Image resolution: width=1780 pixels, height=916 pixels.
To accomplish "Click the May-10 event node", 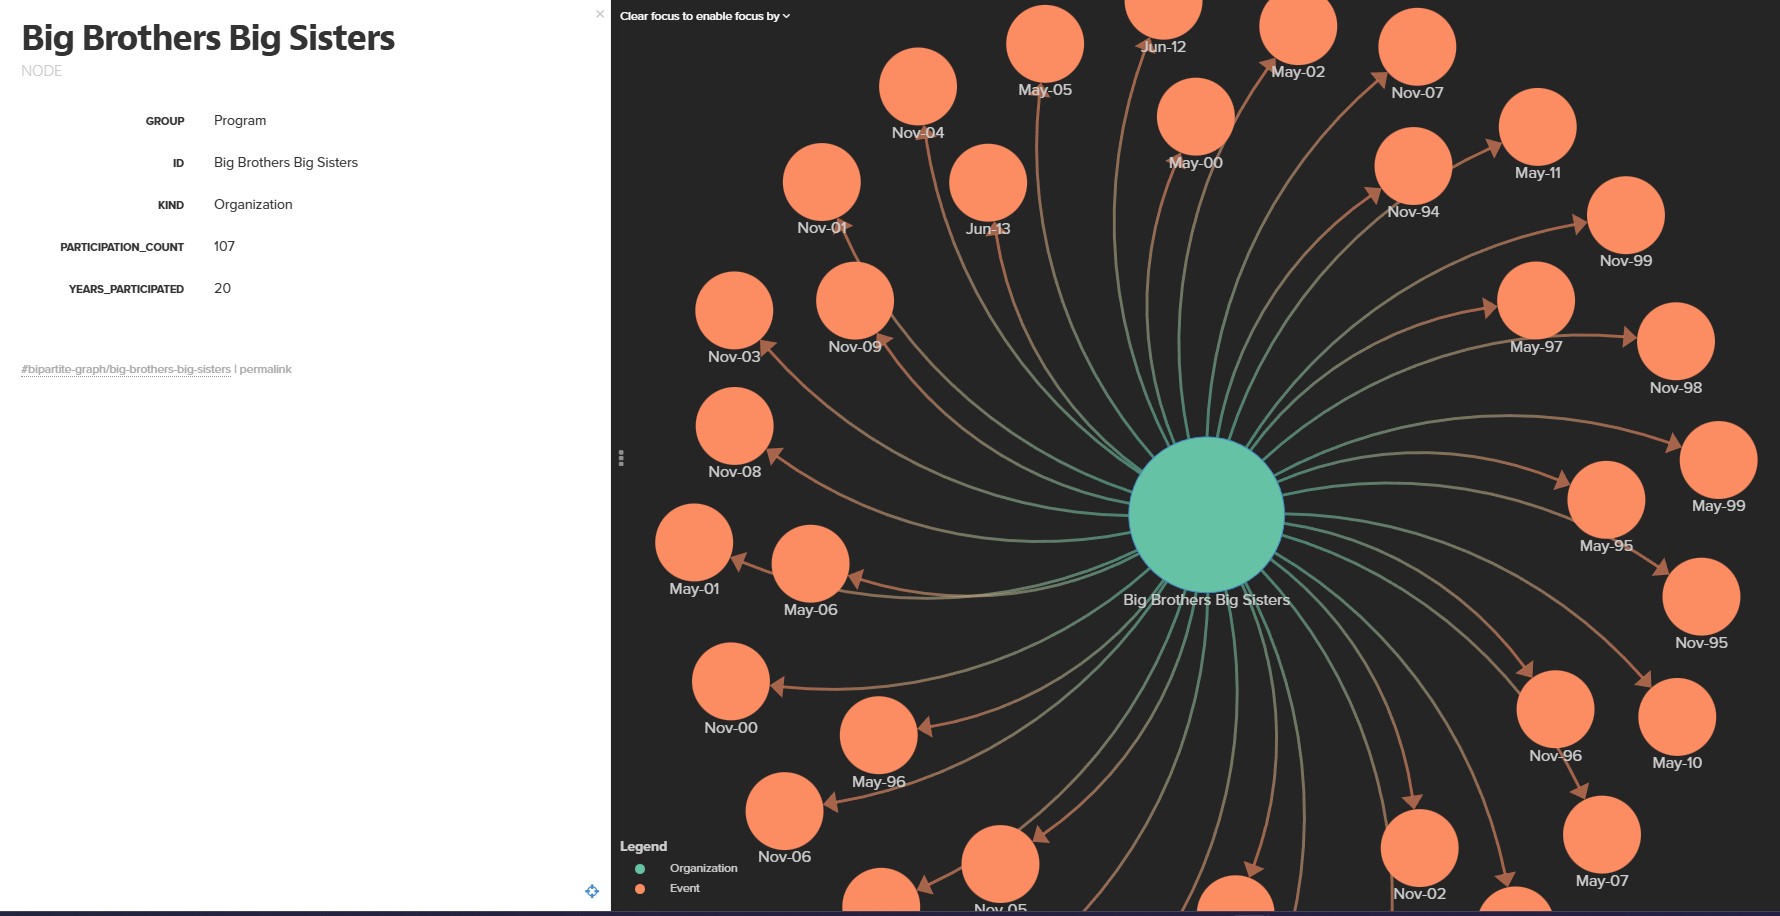I will click(1677, 717).
